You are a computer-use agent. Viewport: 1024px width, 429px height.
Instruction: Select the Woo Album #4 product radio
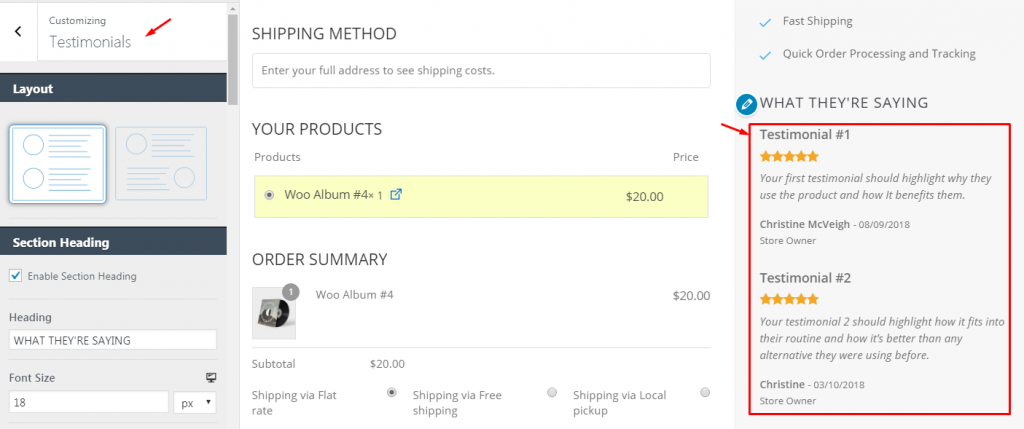269,195
